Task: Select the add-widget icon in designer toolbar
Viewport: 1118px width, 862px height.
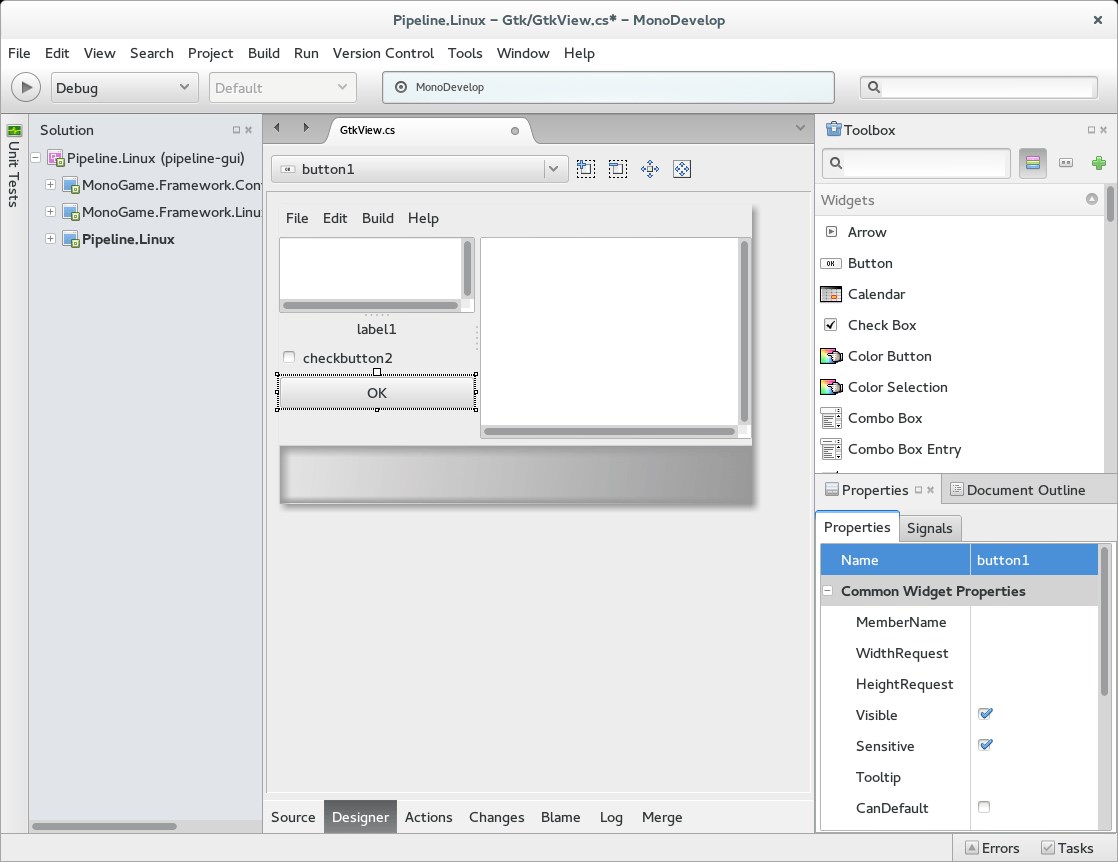Action: pos(586,169)
